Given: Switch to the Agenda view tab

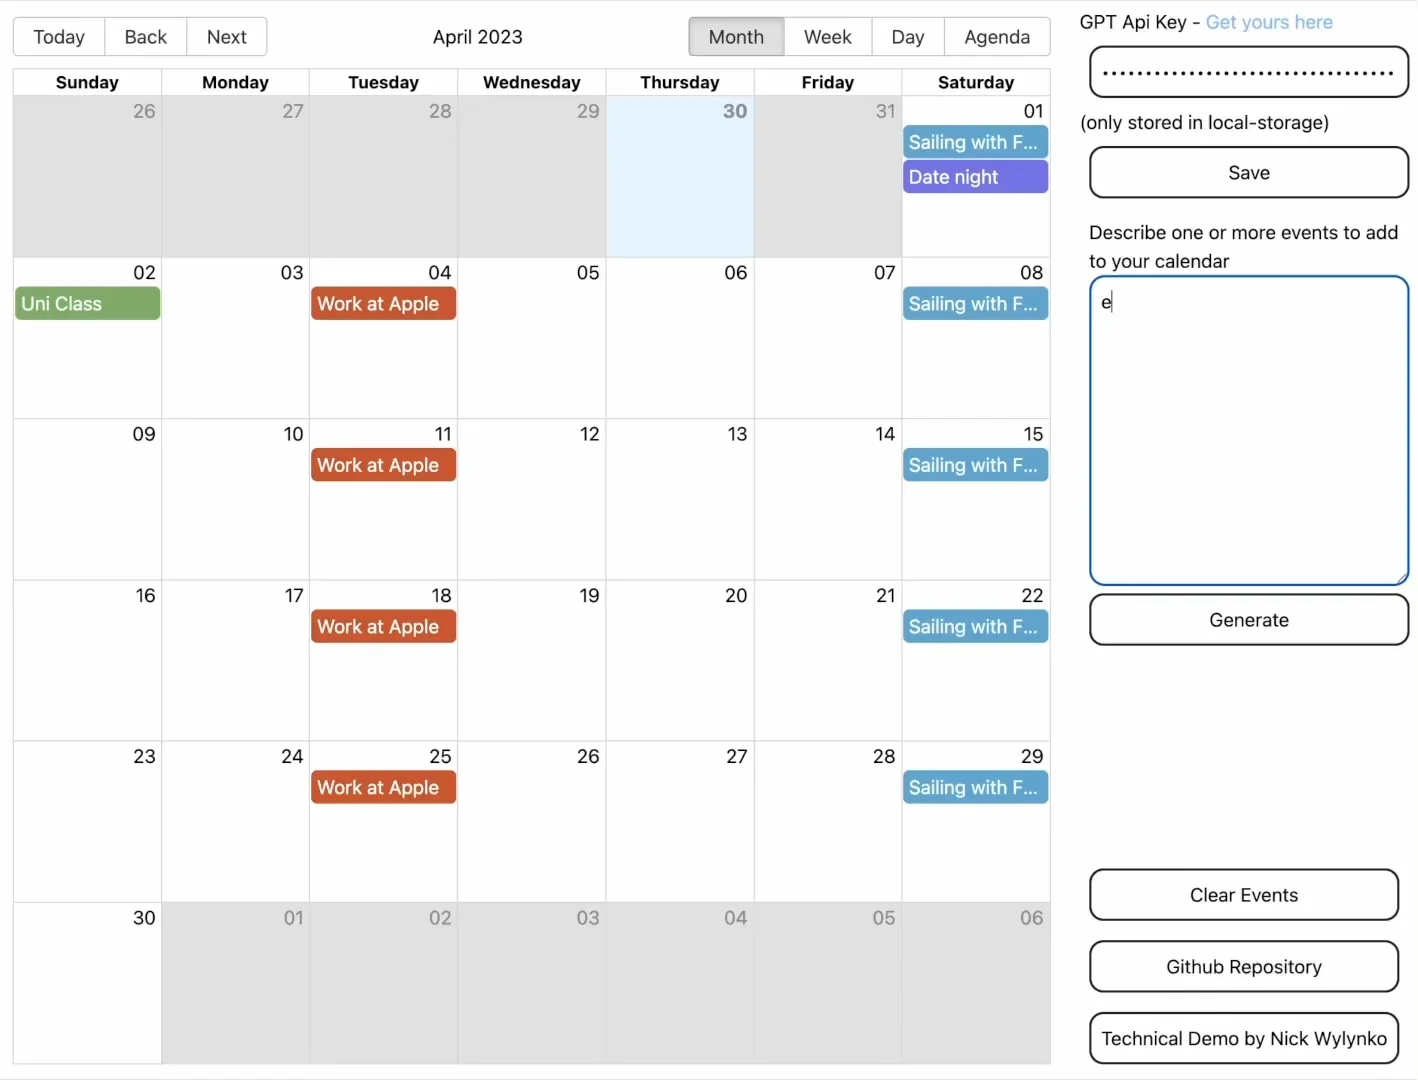Looking at the screenshot, I should tap(996, 36).
